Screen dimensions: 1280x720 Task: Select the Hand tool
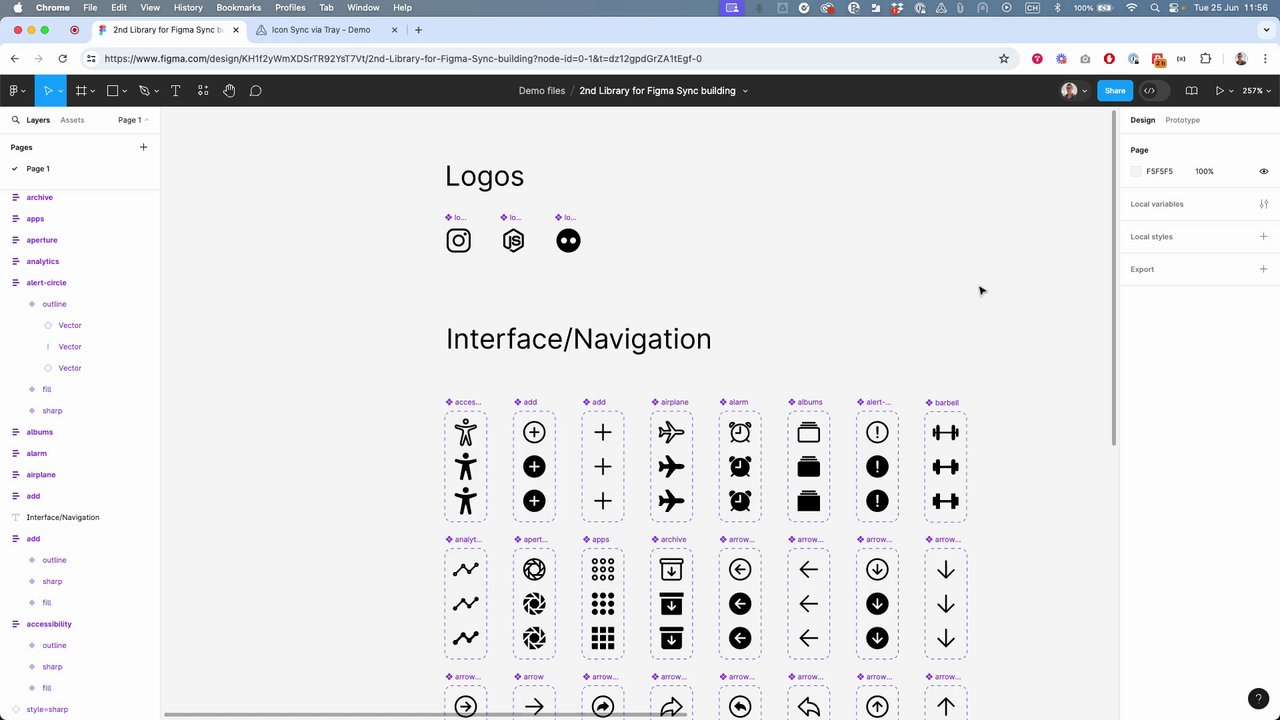[229, 91]
